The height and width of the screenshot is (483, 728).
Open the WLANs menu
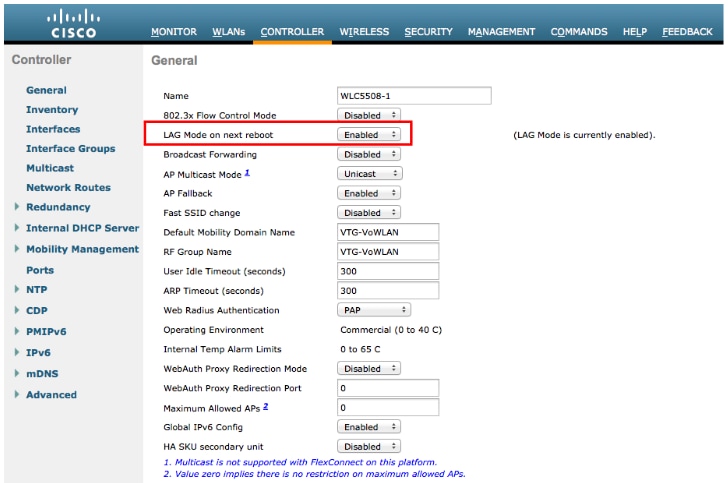(228, 32)
